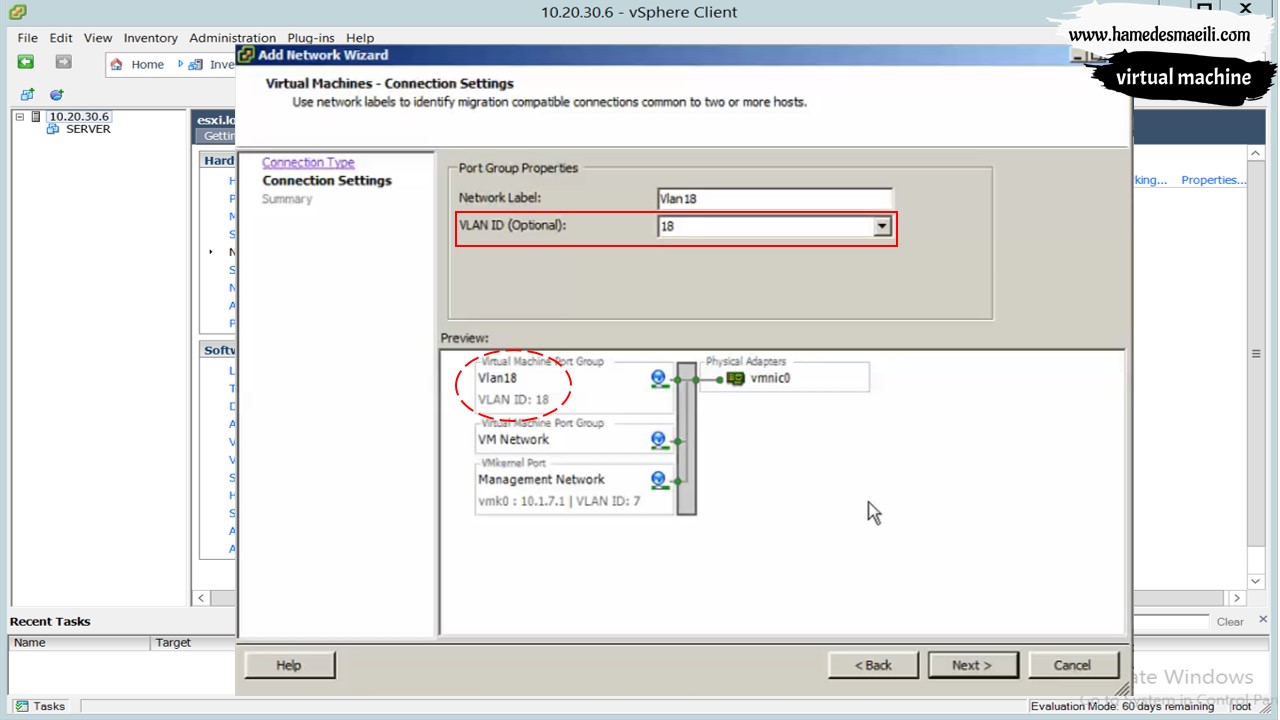Click the vmnic0 adapter label

pos(770,378)
